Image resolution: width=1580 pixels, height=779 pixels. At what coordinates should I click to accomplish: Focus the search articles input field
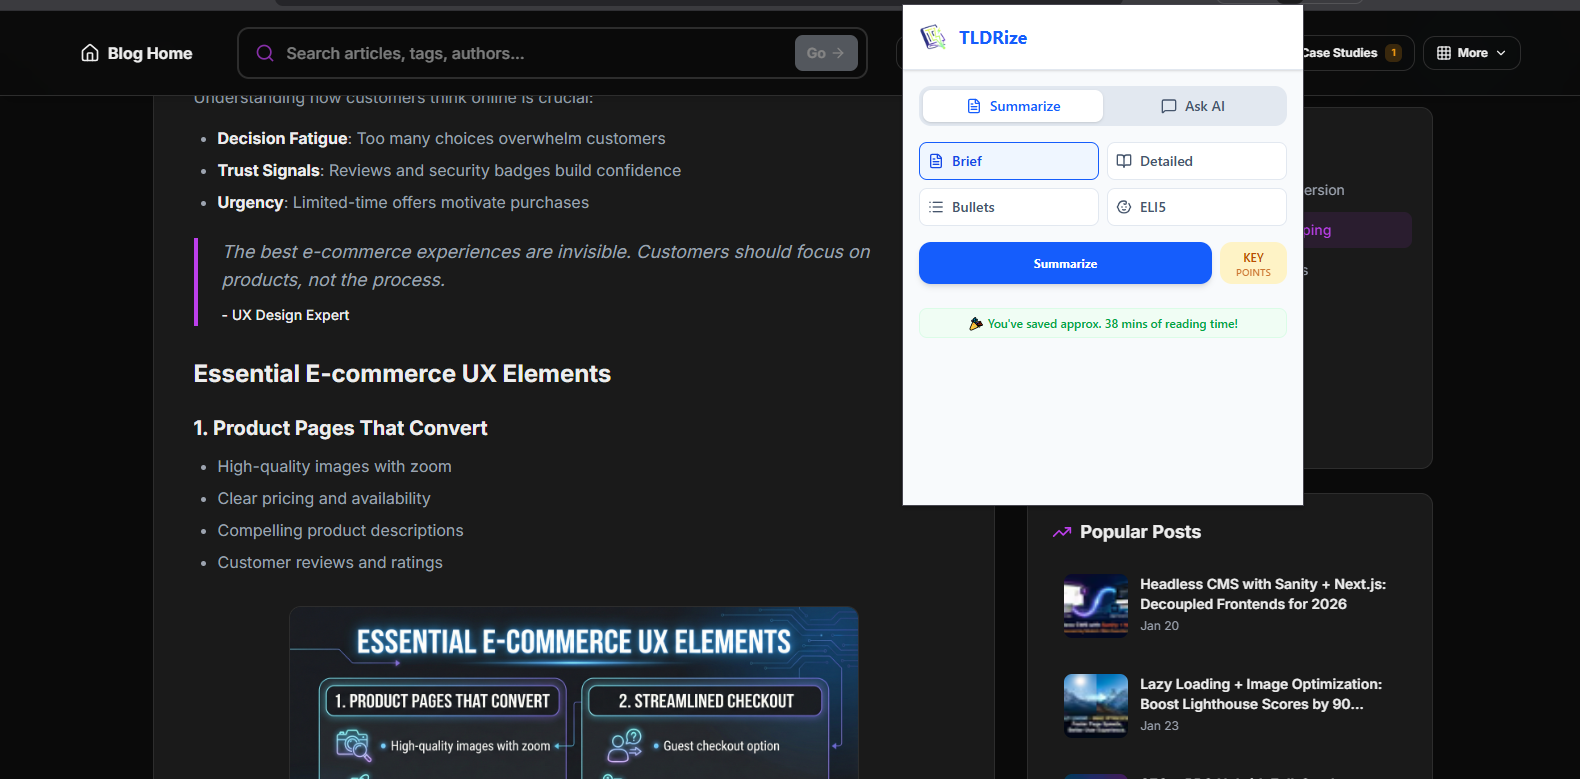530,53
